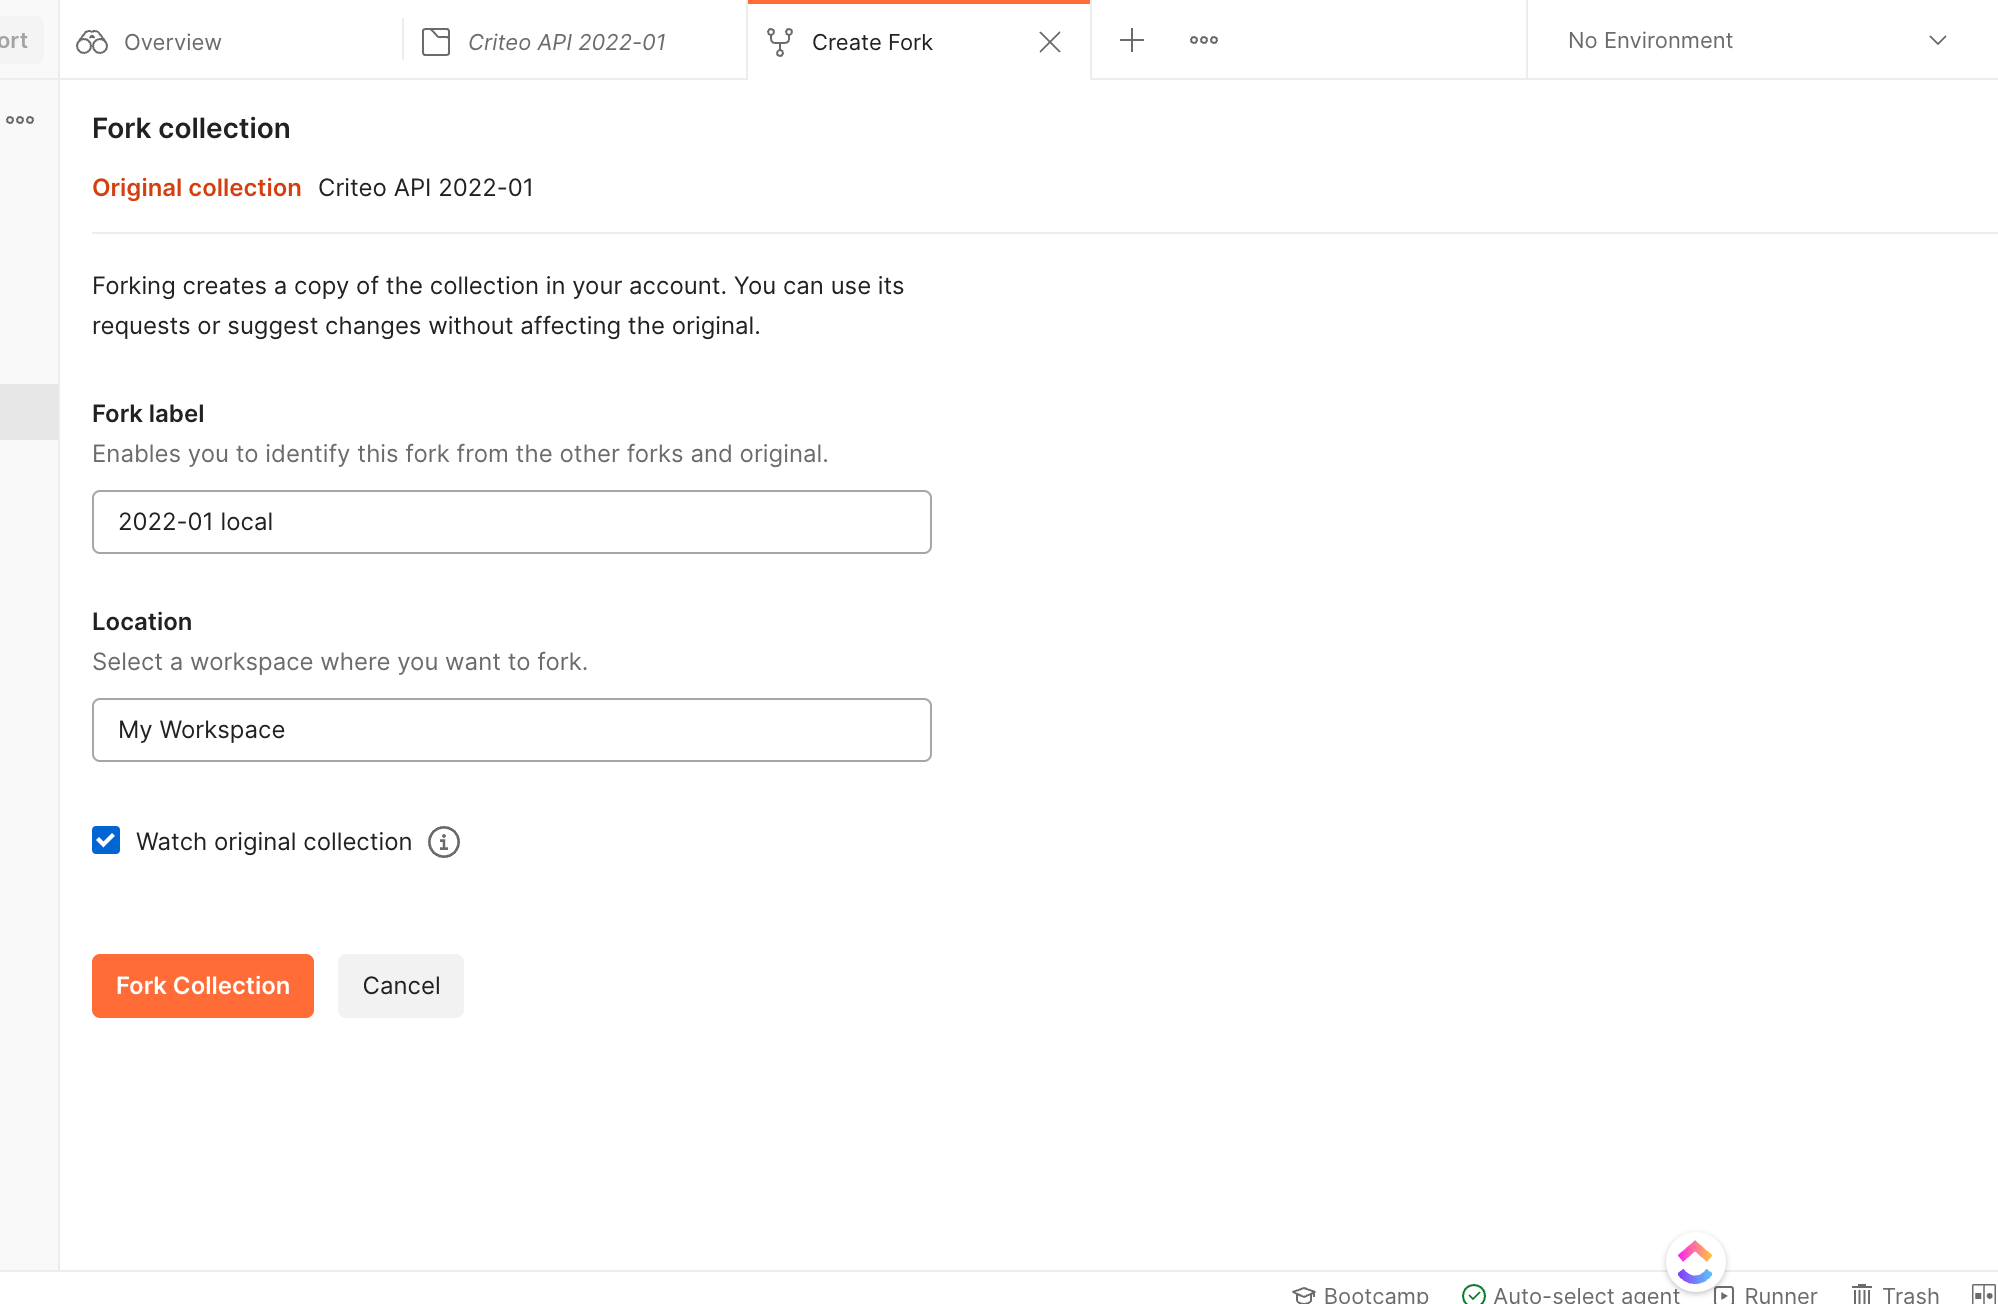Open the My Workspace location selector
This screenshot has width=1998, height=1304.
(512, 730)
